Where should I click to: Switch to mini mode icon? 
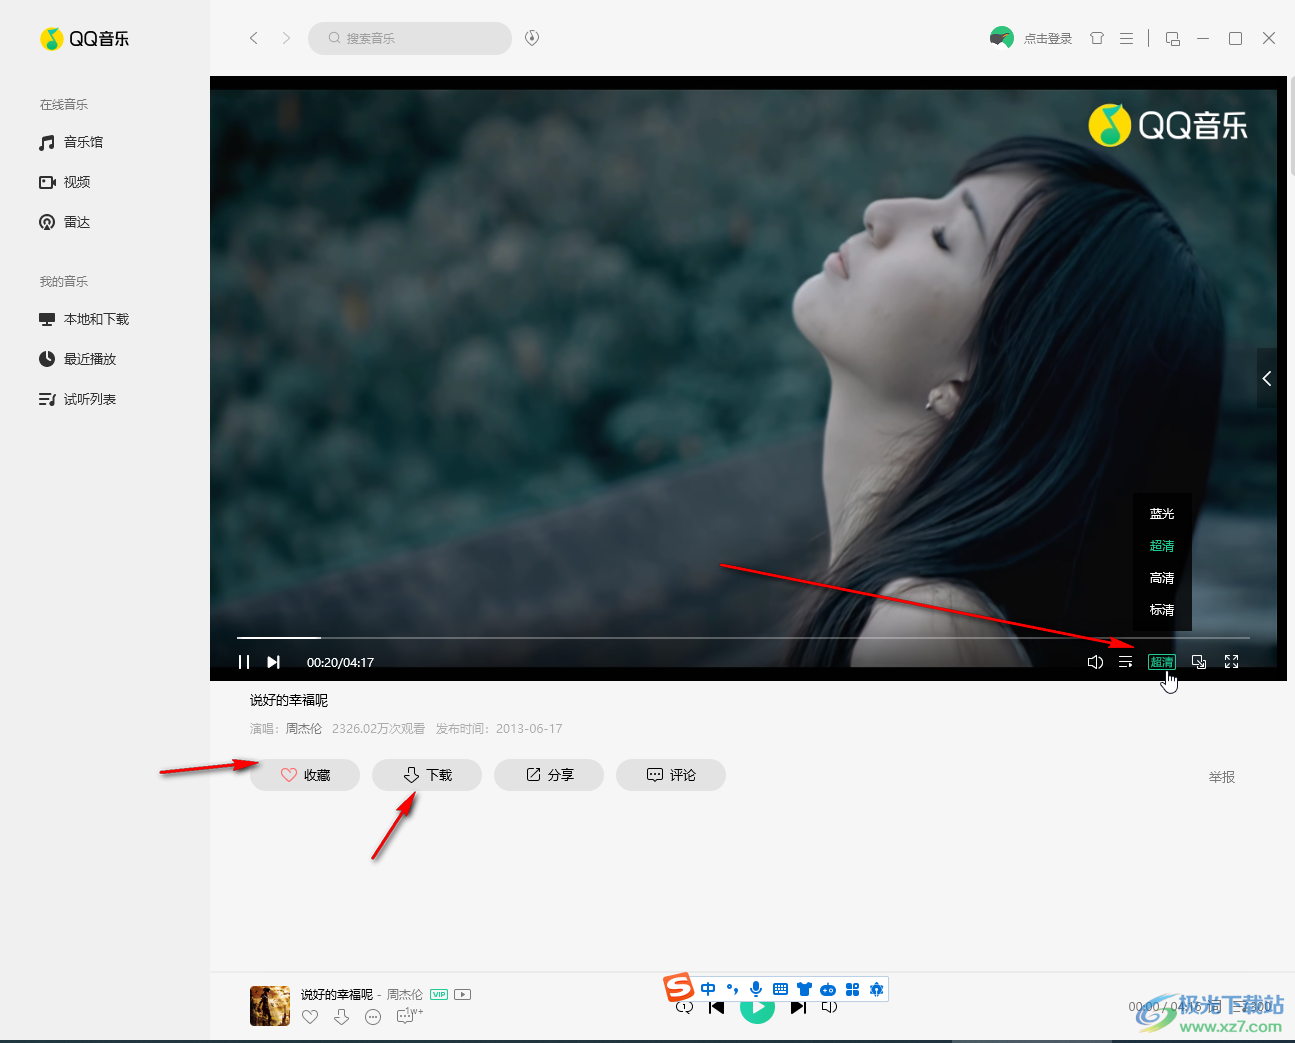point(1173,38)
